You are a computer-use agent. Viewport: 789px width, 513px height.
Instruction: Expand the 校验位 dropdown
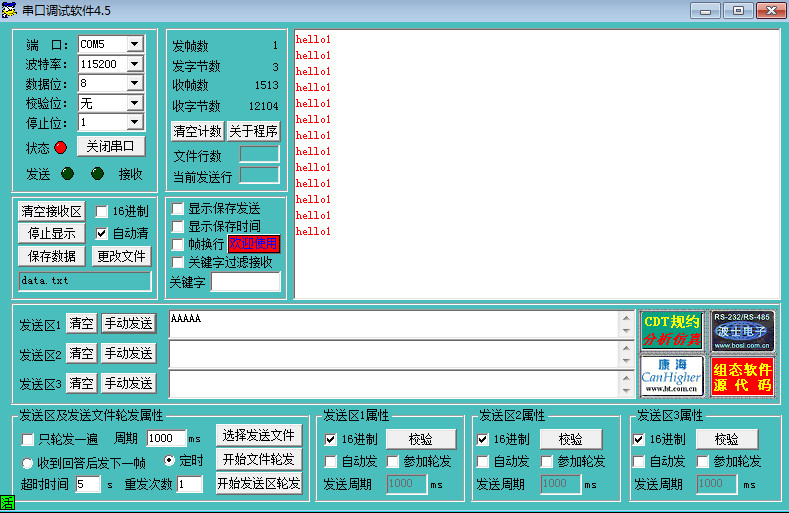[134, 103]
